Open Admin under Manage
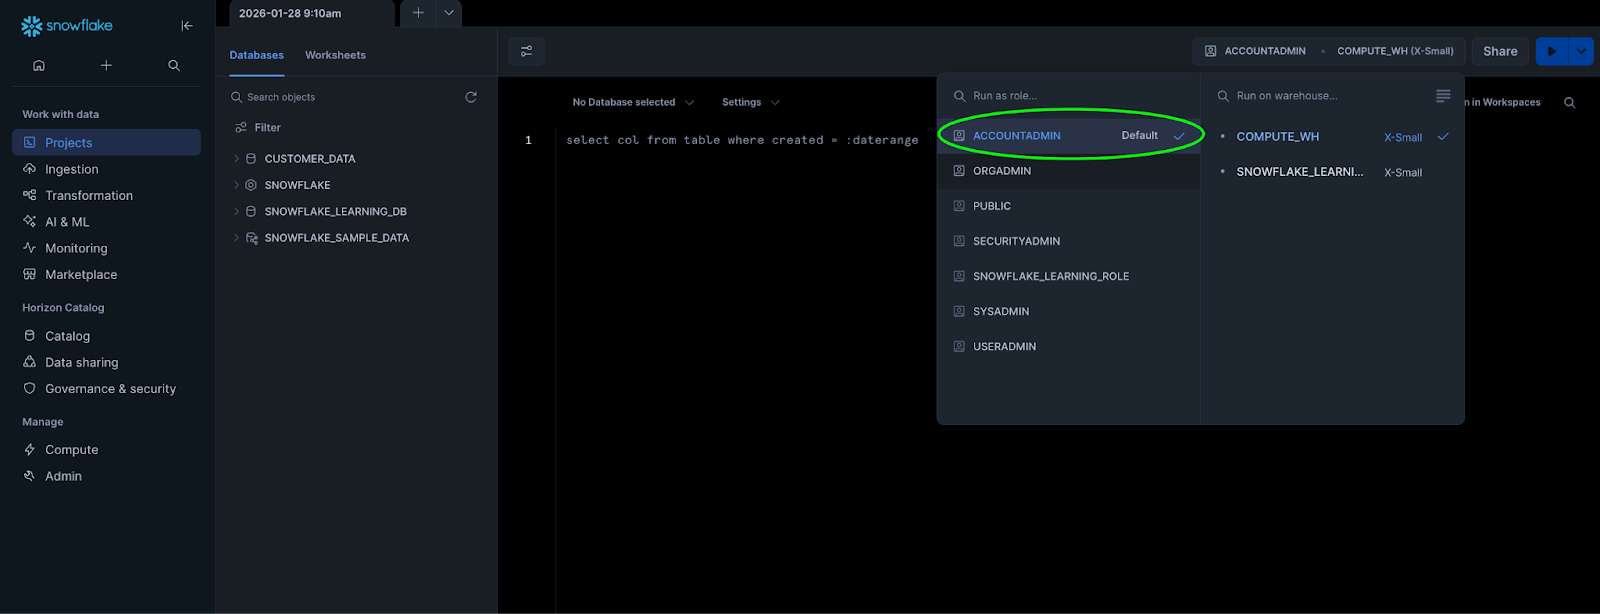1600x614 pixels. (106, 476)
